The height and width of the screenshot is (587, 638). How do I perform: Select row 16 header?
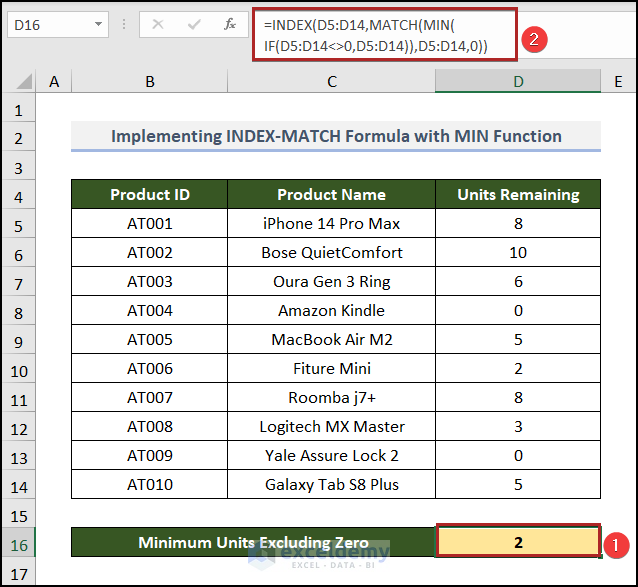pyautogui.click(x=20, y=543)
